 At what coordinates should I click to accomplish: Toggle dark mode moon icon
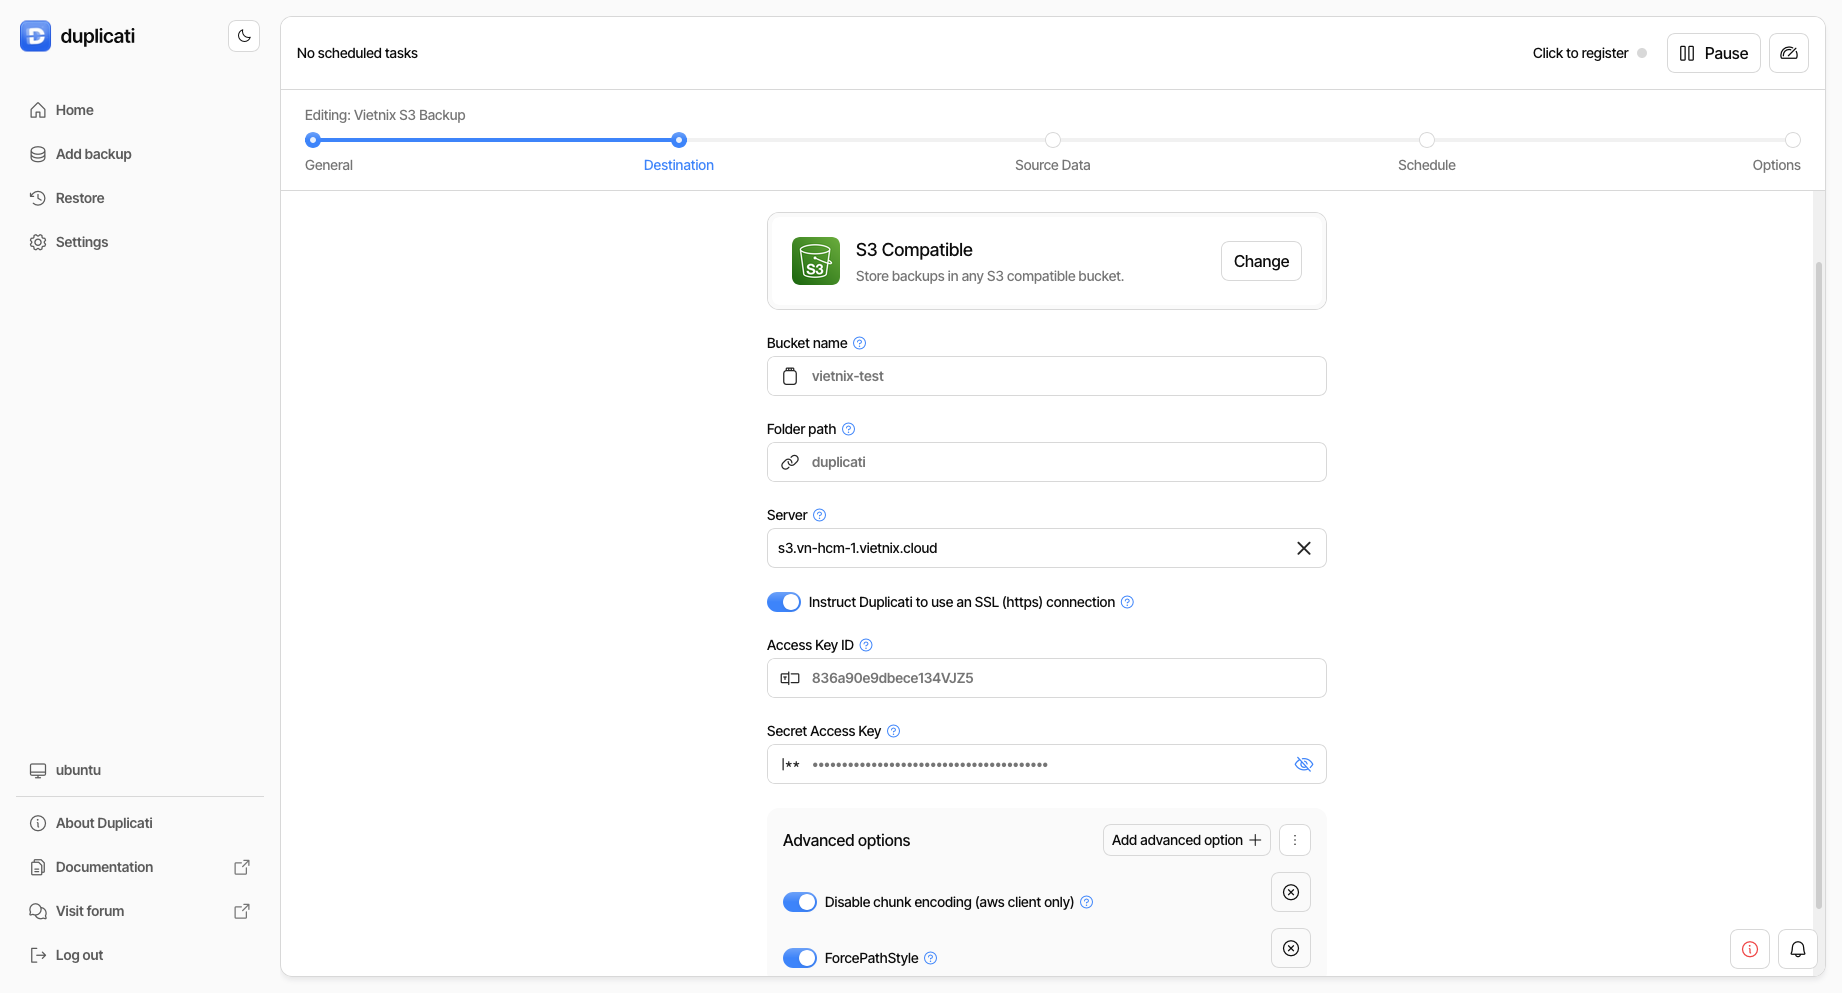244,36
